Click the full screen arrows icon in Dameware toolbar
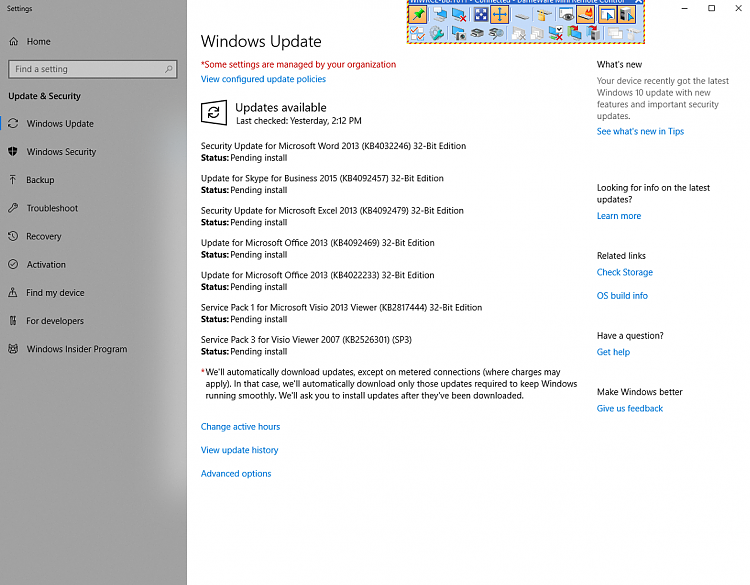Image resolution: width=750 pixels, height=585 pixels. (x=481, y=14)
